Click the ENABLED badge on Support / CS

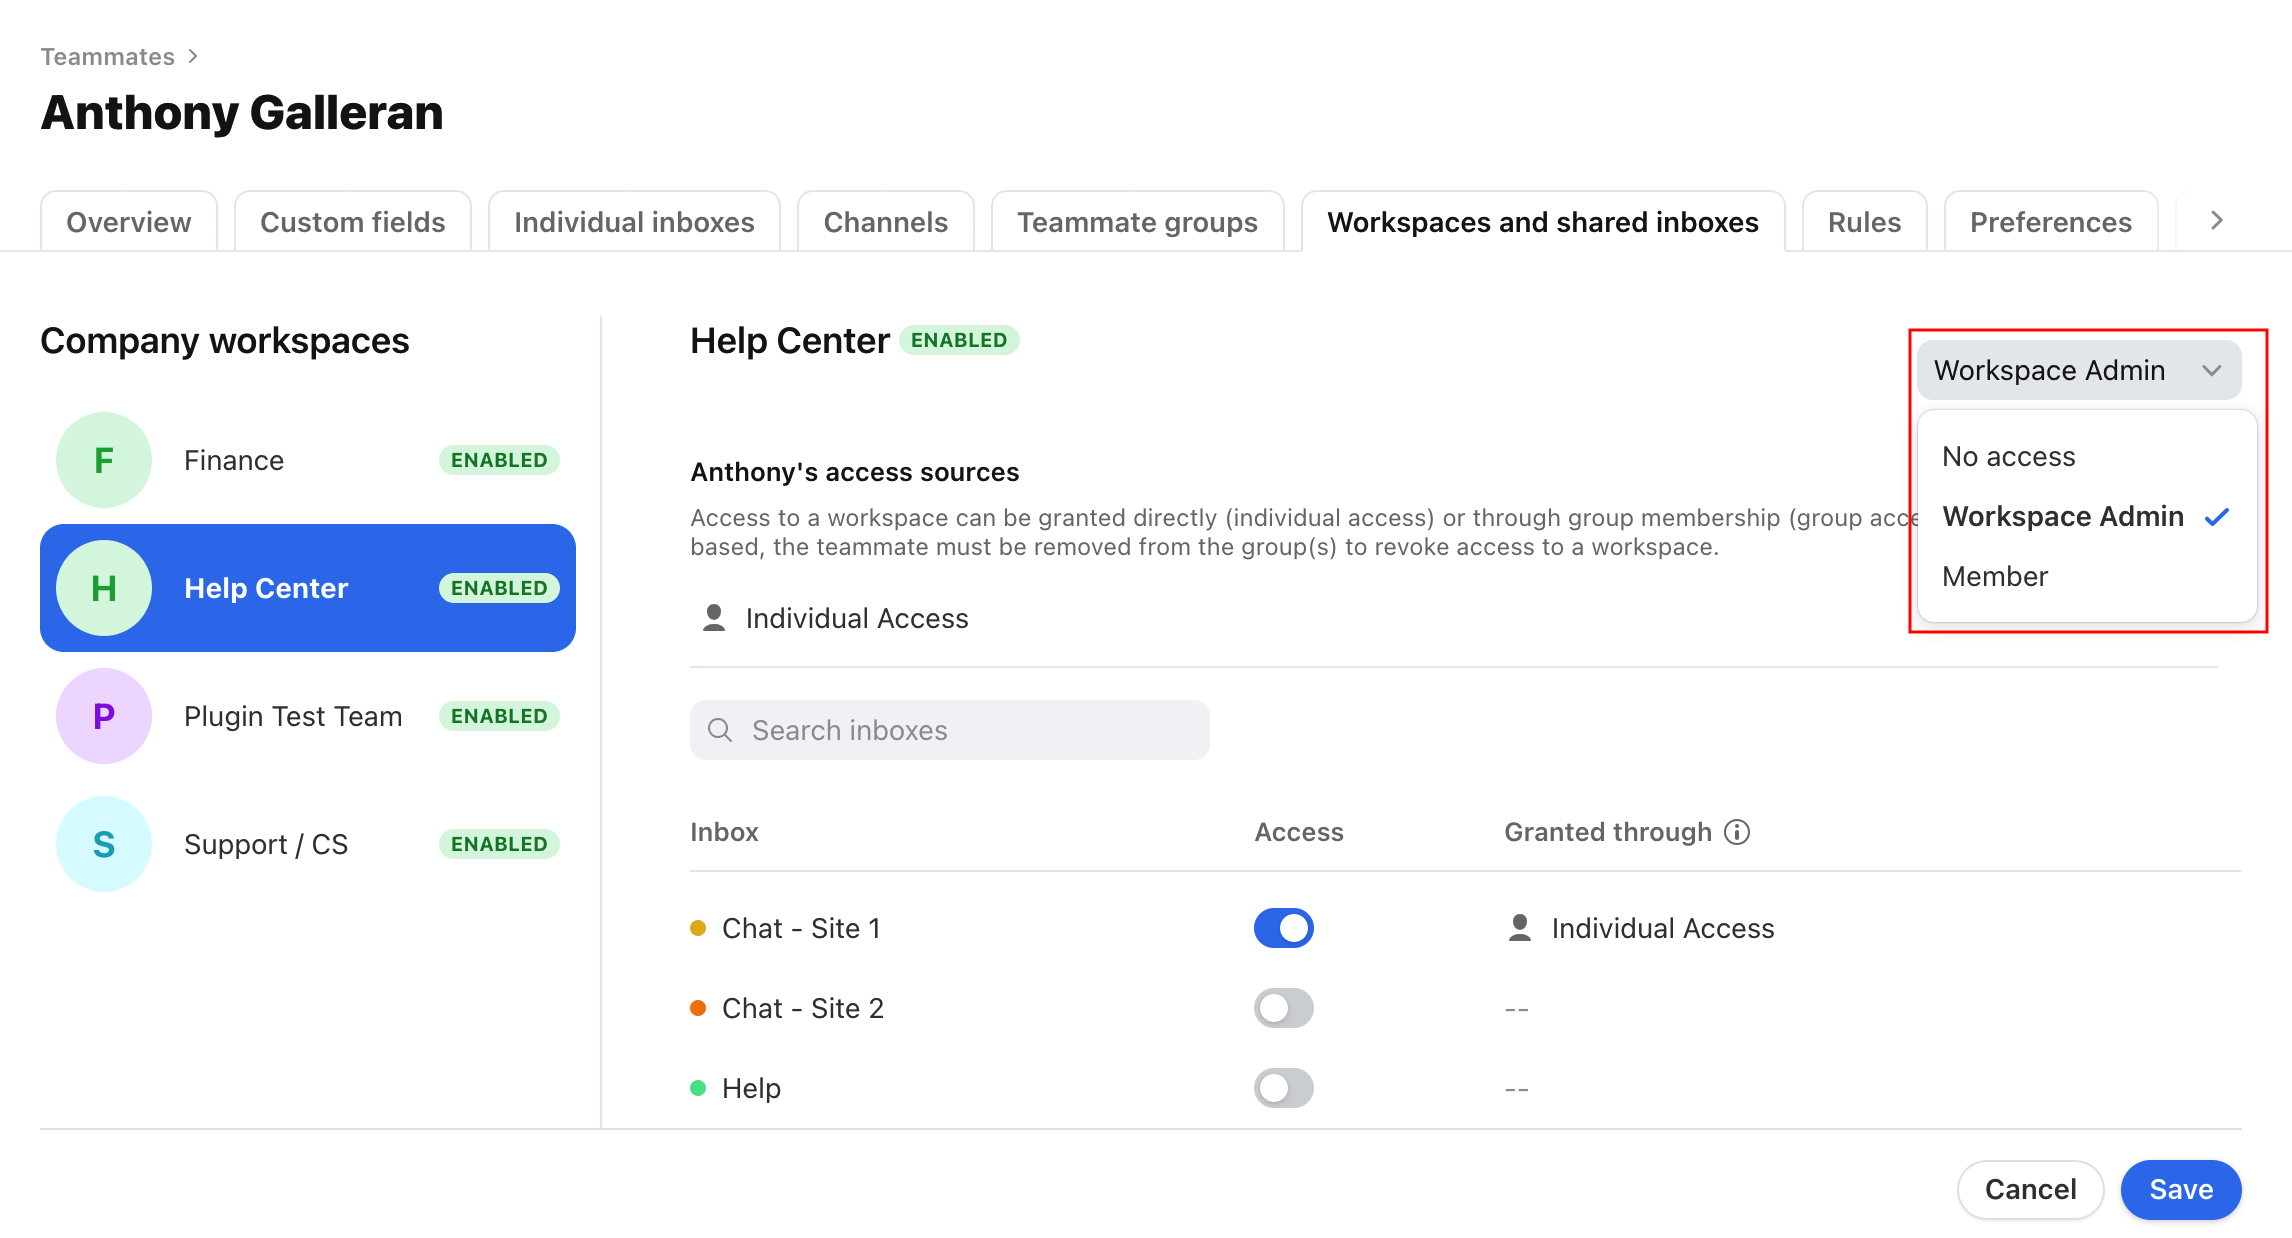(x=499, y=844)
